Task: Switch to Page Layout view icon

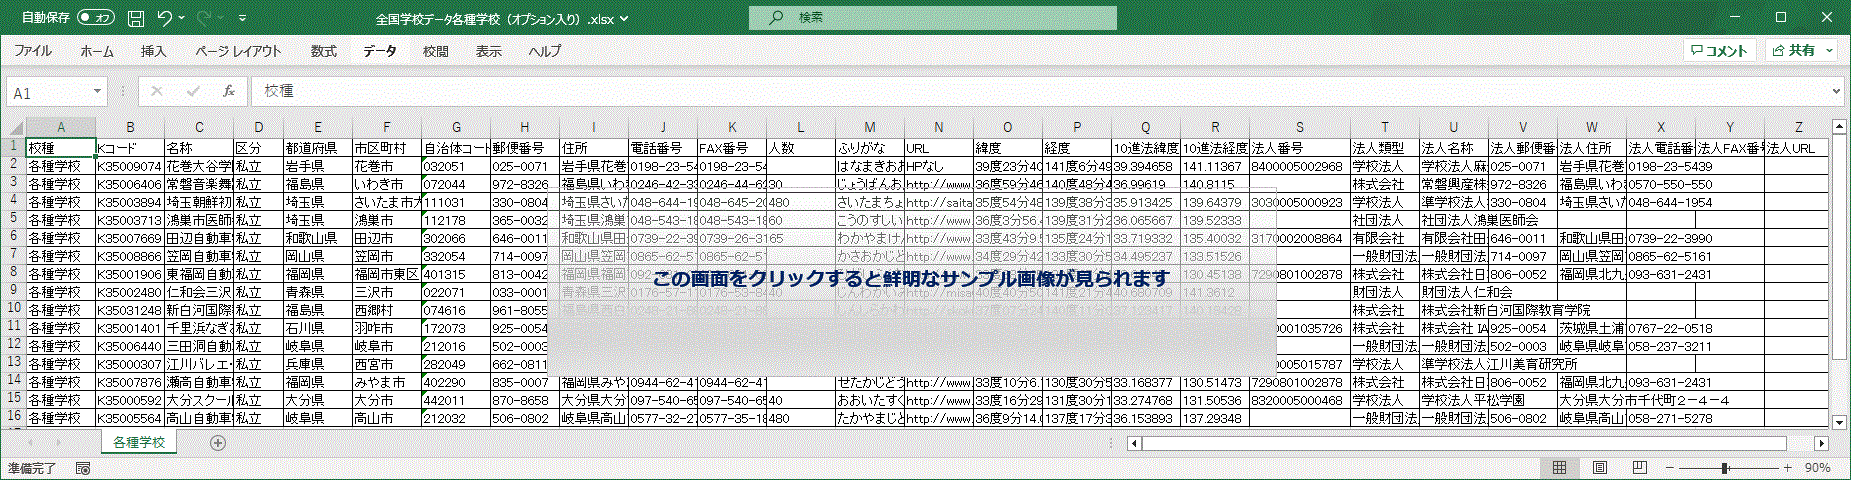Action: click(1599, 468)
